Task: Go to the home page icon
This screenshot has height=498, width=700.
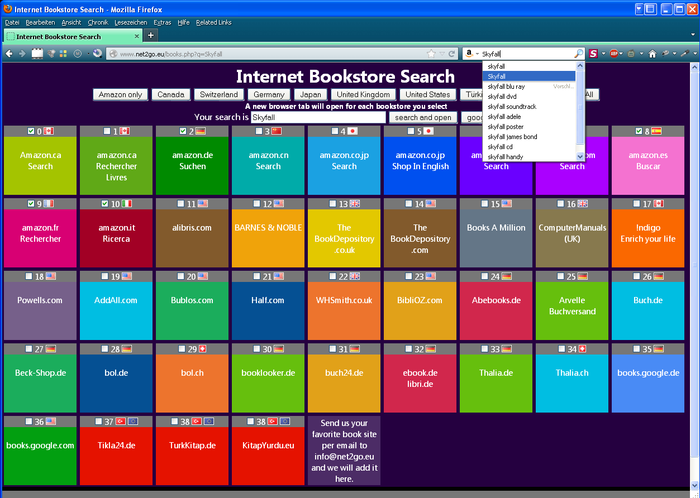Action: 652,54
